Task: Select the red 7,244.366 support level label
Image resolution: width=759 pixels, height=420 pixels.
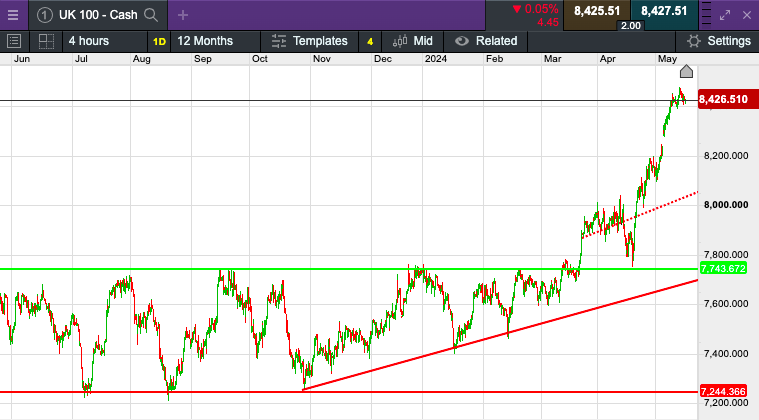Action: click(723, 391)
